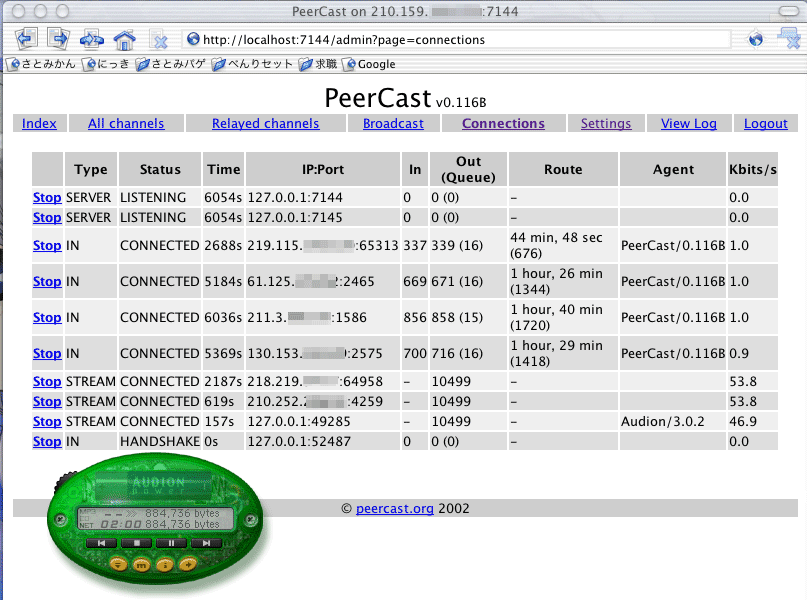The image size is (807, 600).
Task: Click the Type column header
Action: 91,169
